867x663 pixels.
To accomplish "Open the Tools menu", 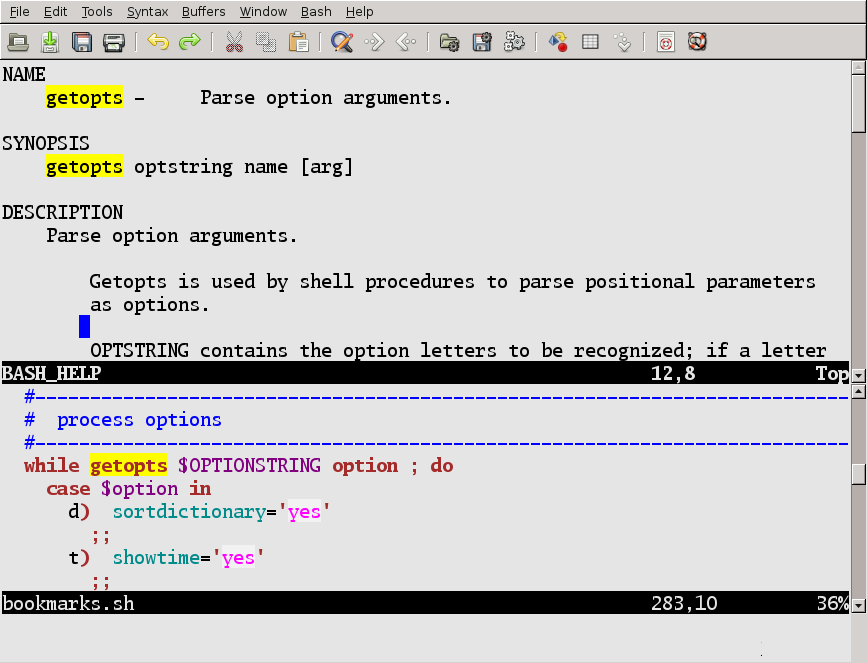I will click(x=97, y=12).
